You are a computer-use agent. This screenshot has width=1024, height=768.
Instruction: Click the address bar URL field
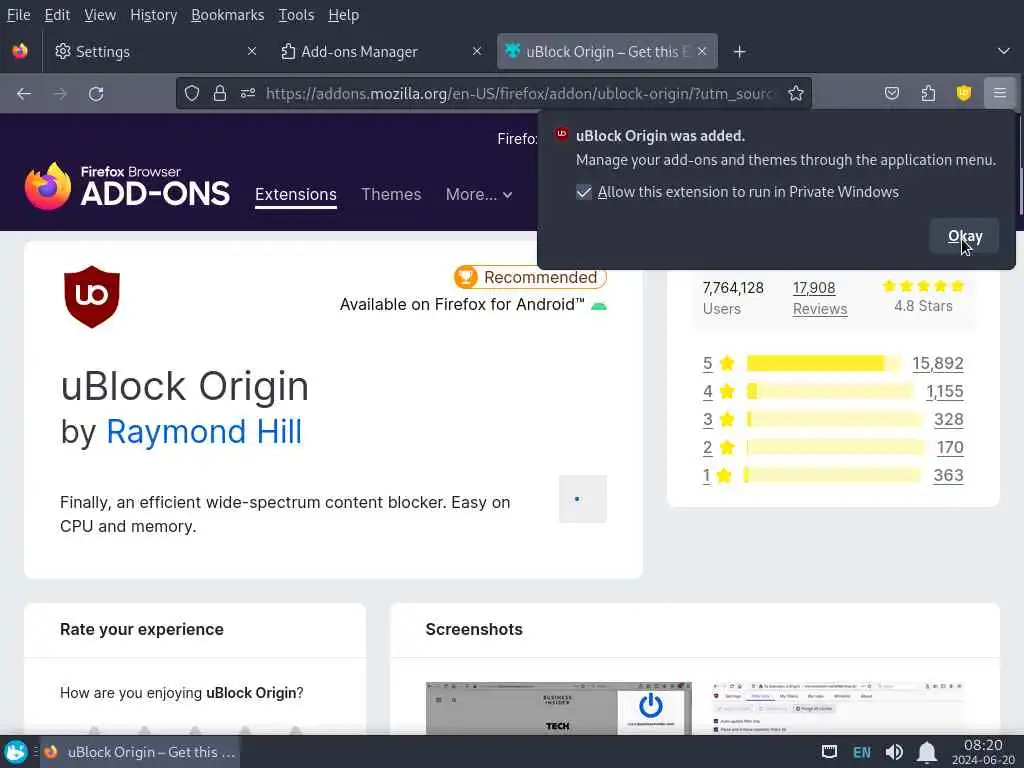[519, 93]
